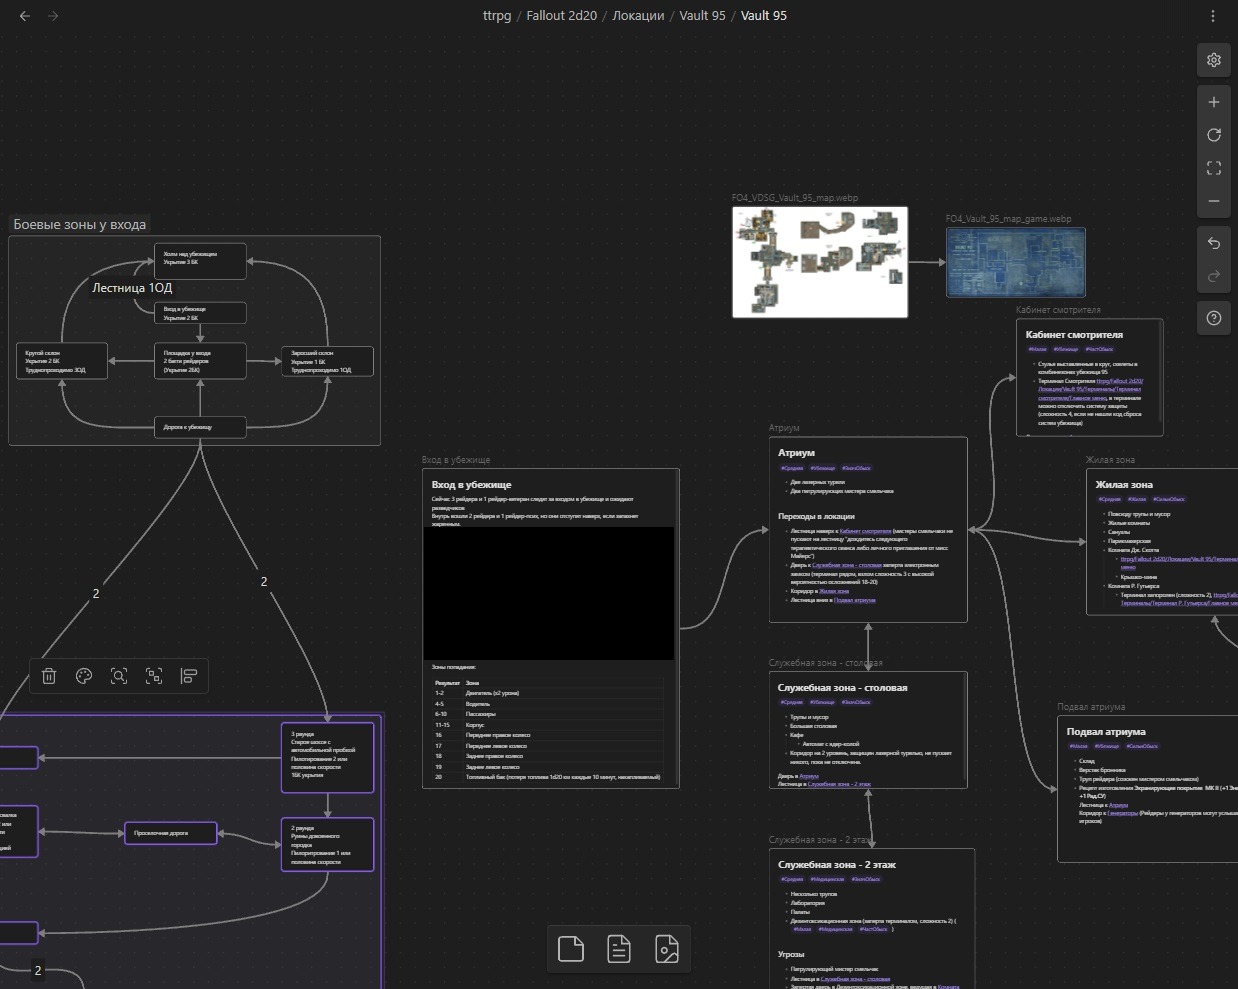The width and height of the screenshot is (1238, 989).
Task: Open the first Vault 95 breadcrumb folder
Action: (702, 16)
